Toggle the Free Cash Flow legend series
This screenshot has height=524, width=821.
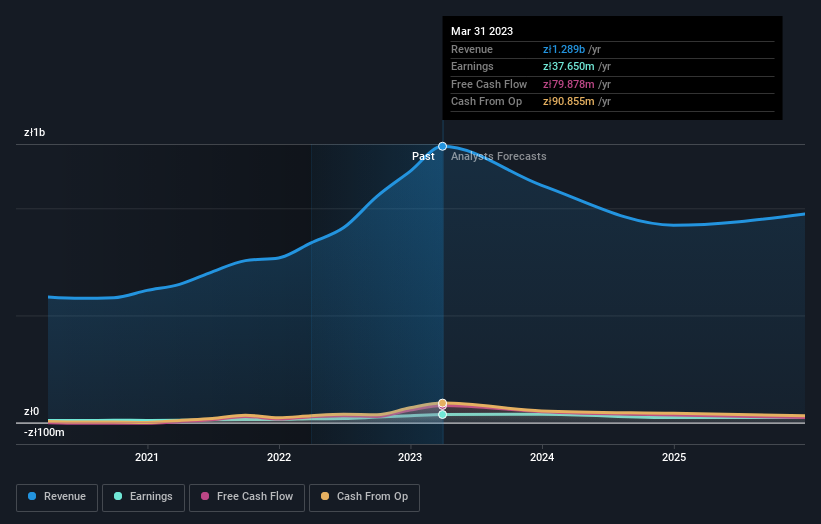tap(247, 497)
